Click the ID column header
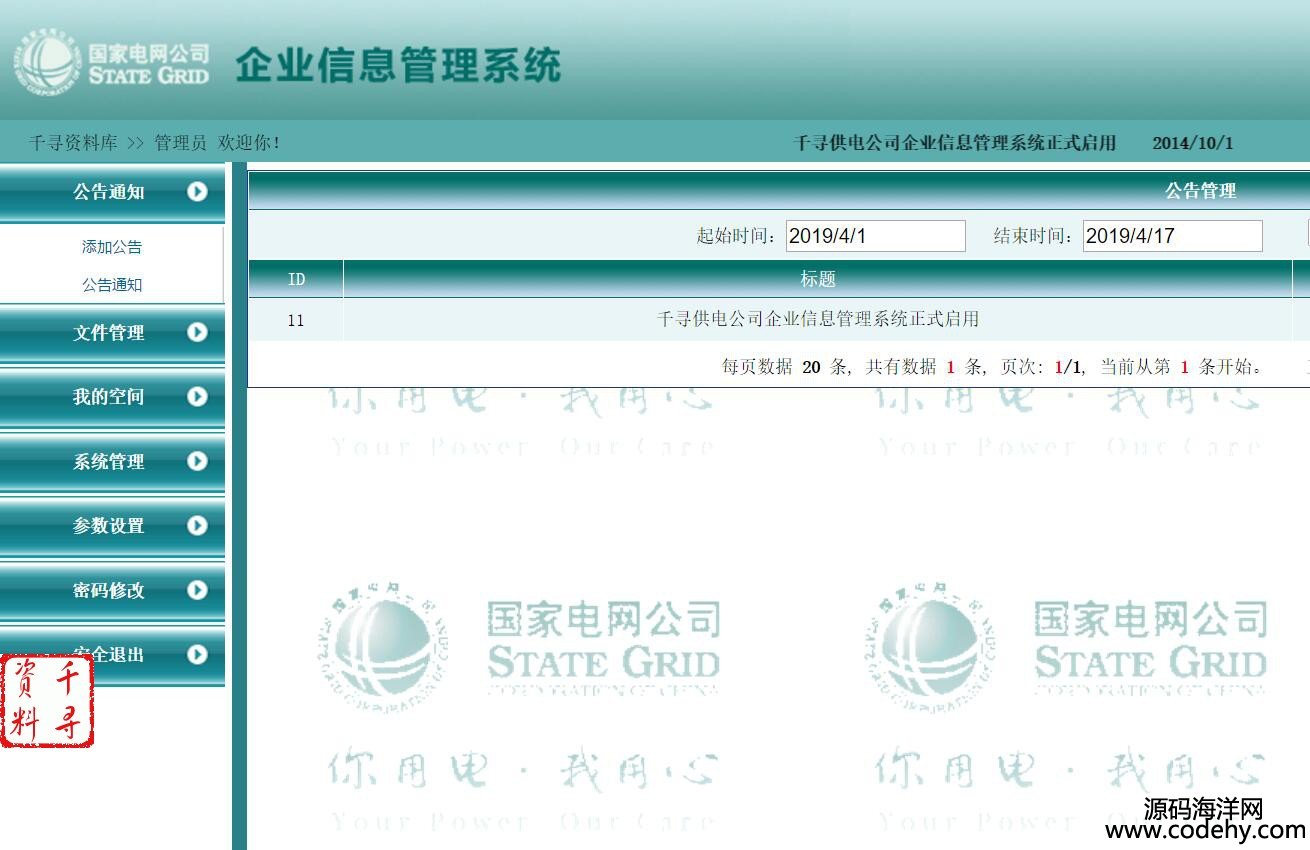The image size is (1310, 850). tap(296, 280)
